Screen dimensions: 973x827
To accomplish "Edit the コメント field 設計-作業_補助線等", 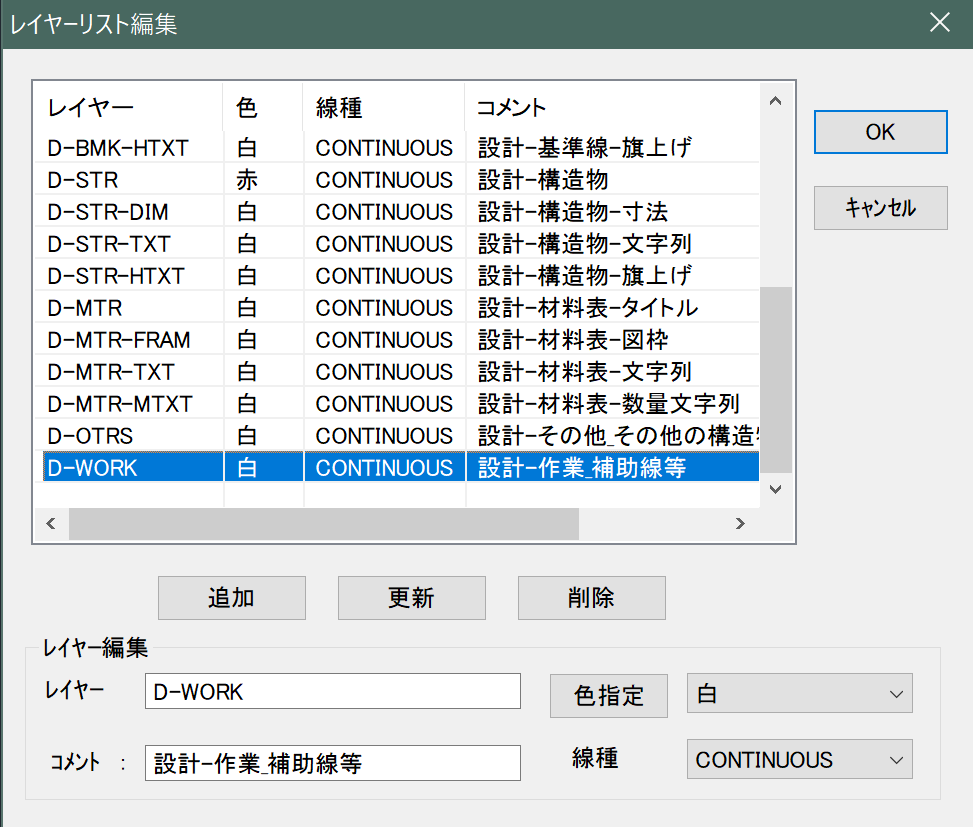I will 333,763.
